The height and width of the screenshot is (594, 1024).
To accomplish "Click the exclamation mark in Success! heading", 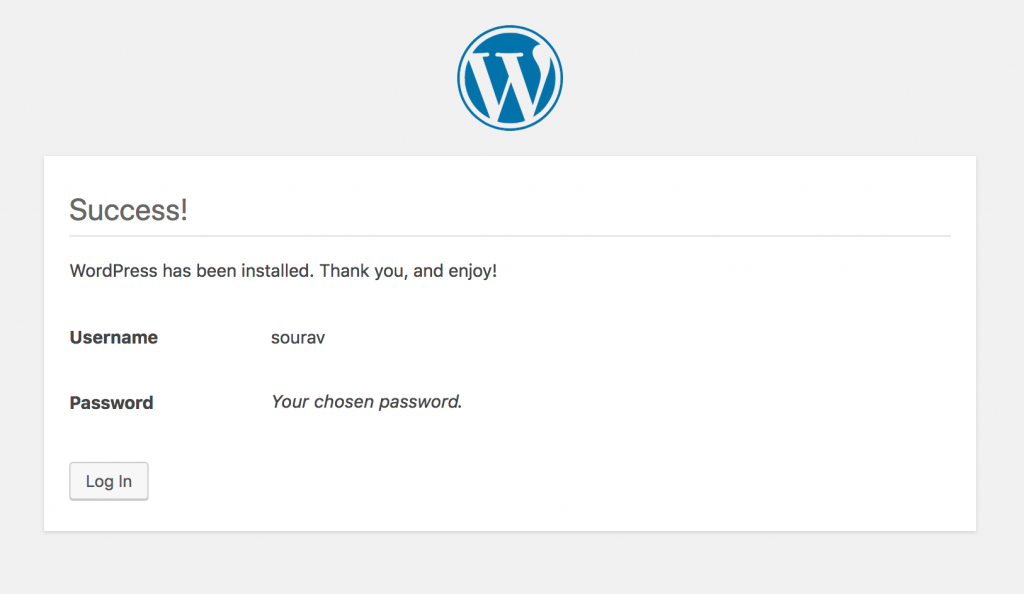I will [183, 211].
